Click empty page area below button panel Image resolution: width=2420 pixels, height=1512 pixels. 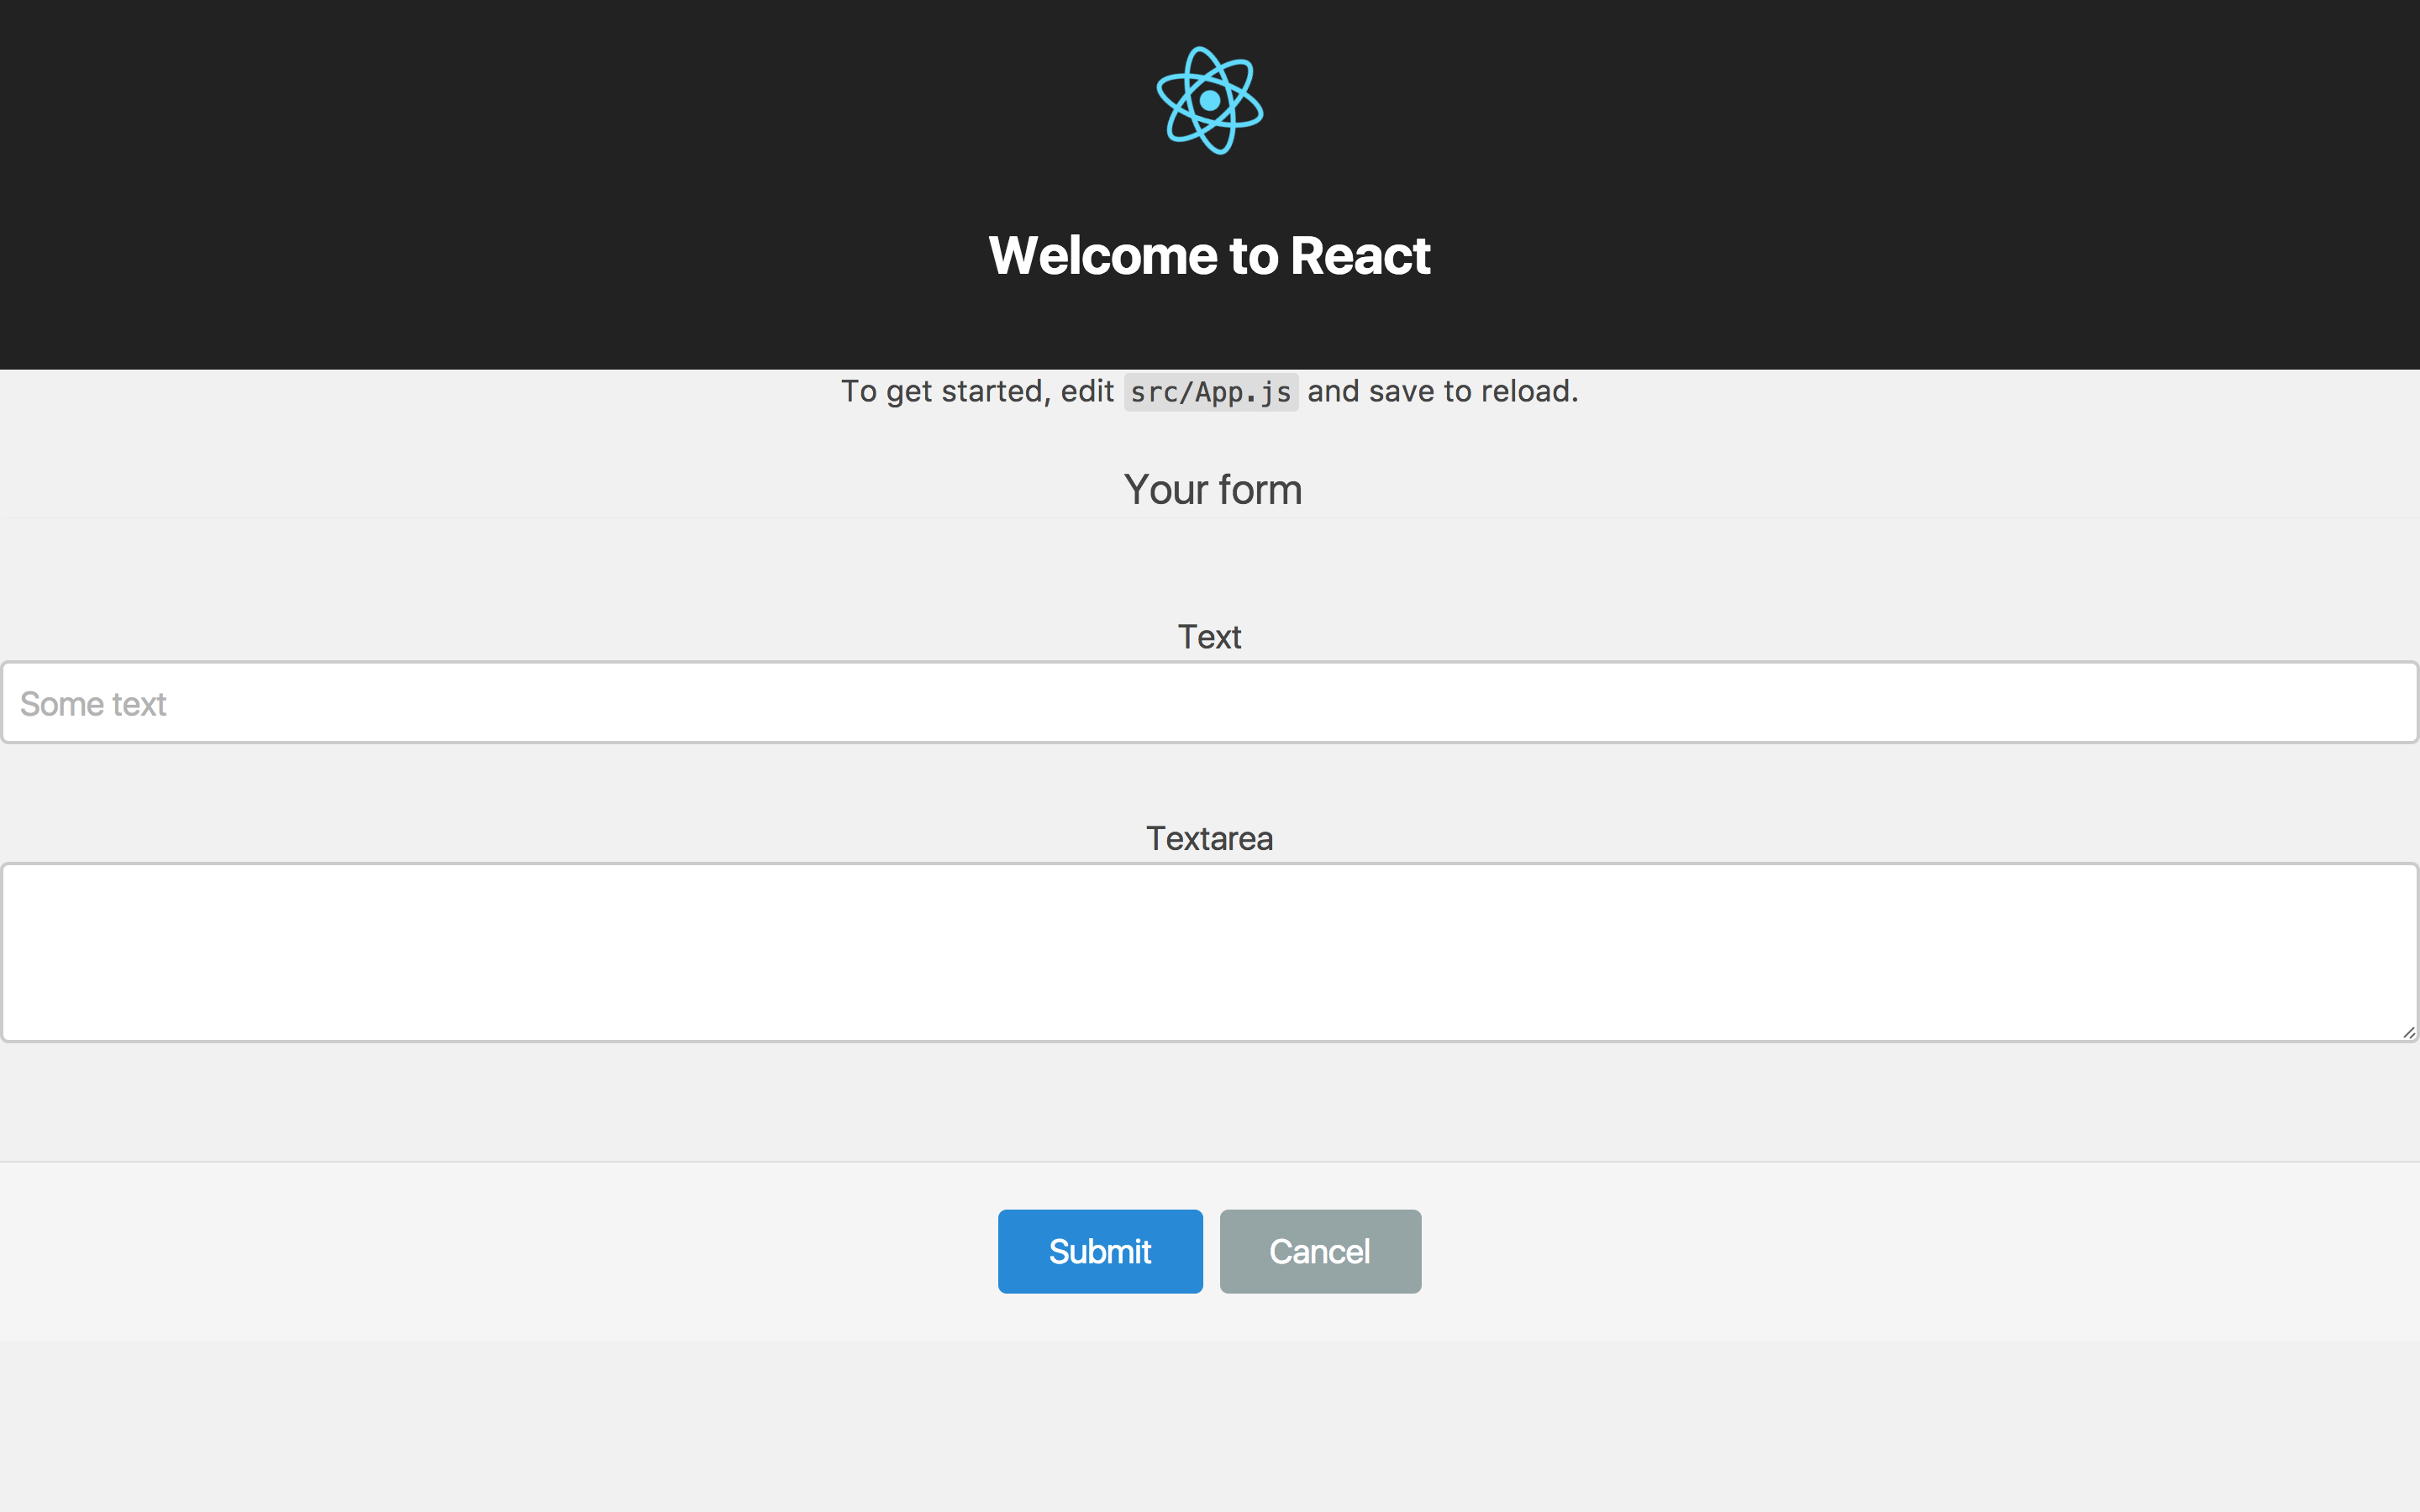[1209, 1430]
